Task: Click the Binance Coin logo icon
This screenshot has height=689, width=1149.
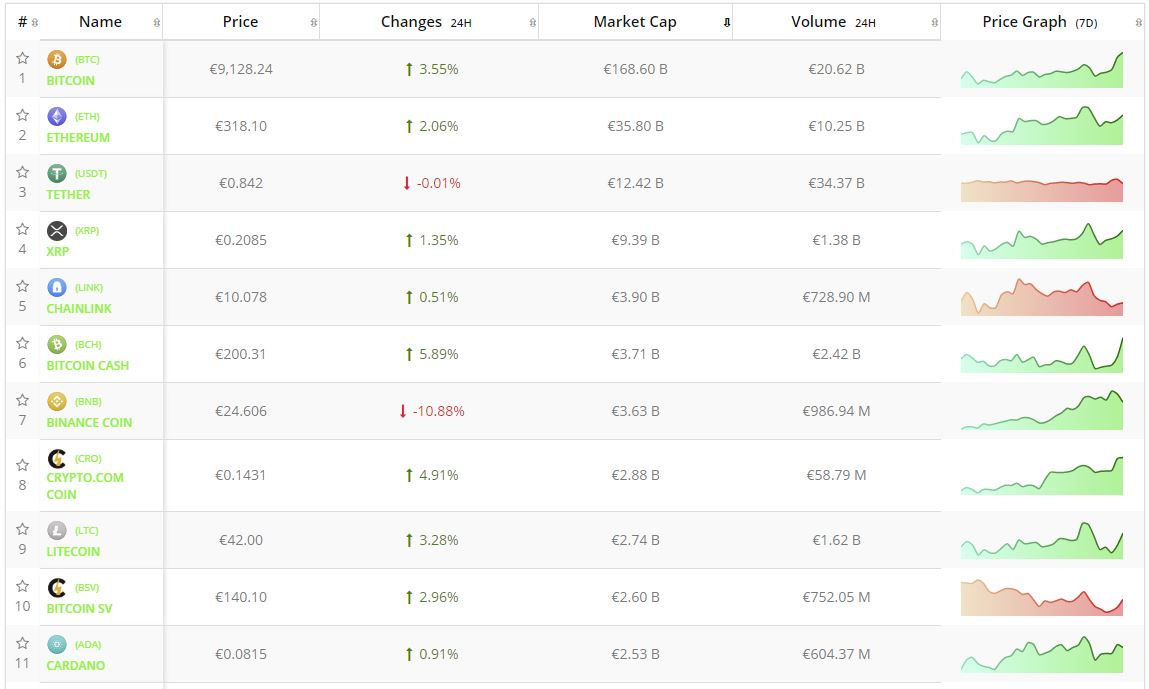Action: pos(57,401)
